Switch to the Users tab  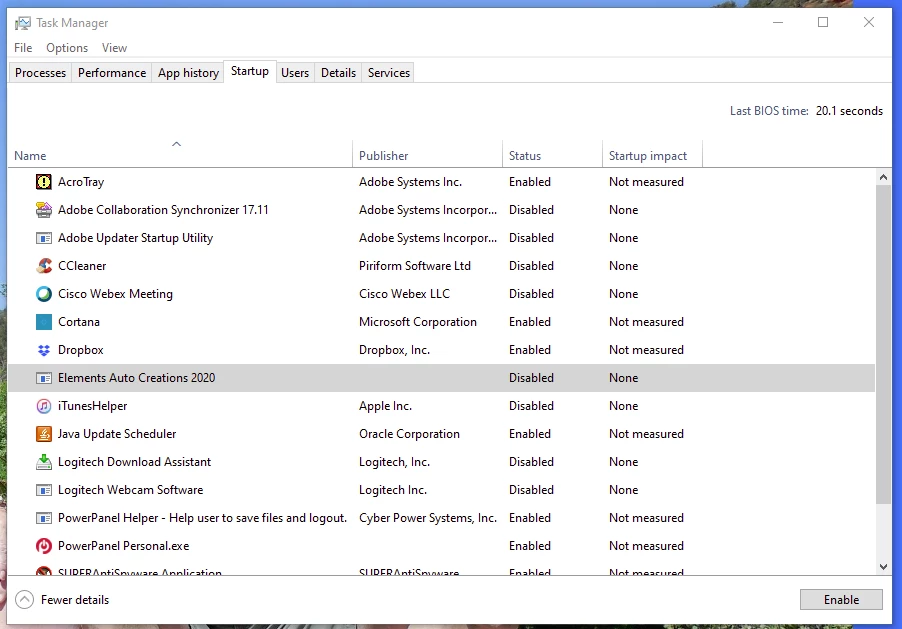point(295,73)
